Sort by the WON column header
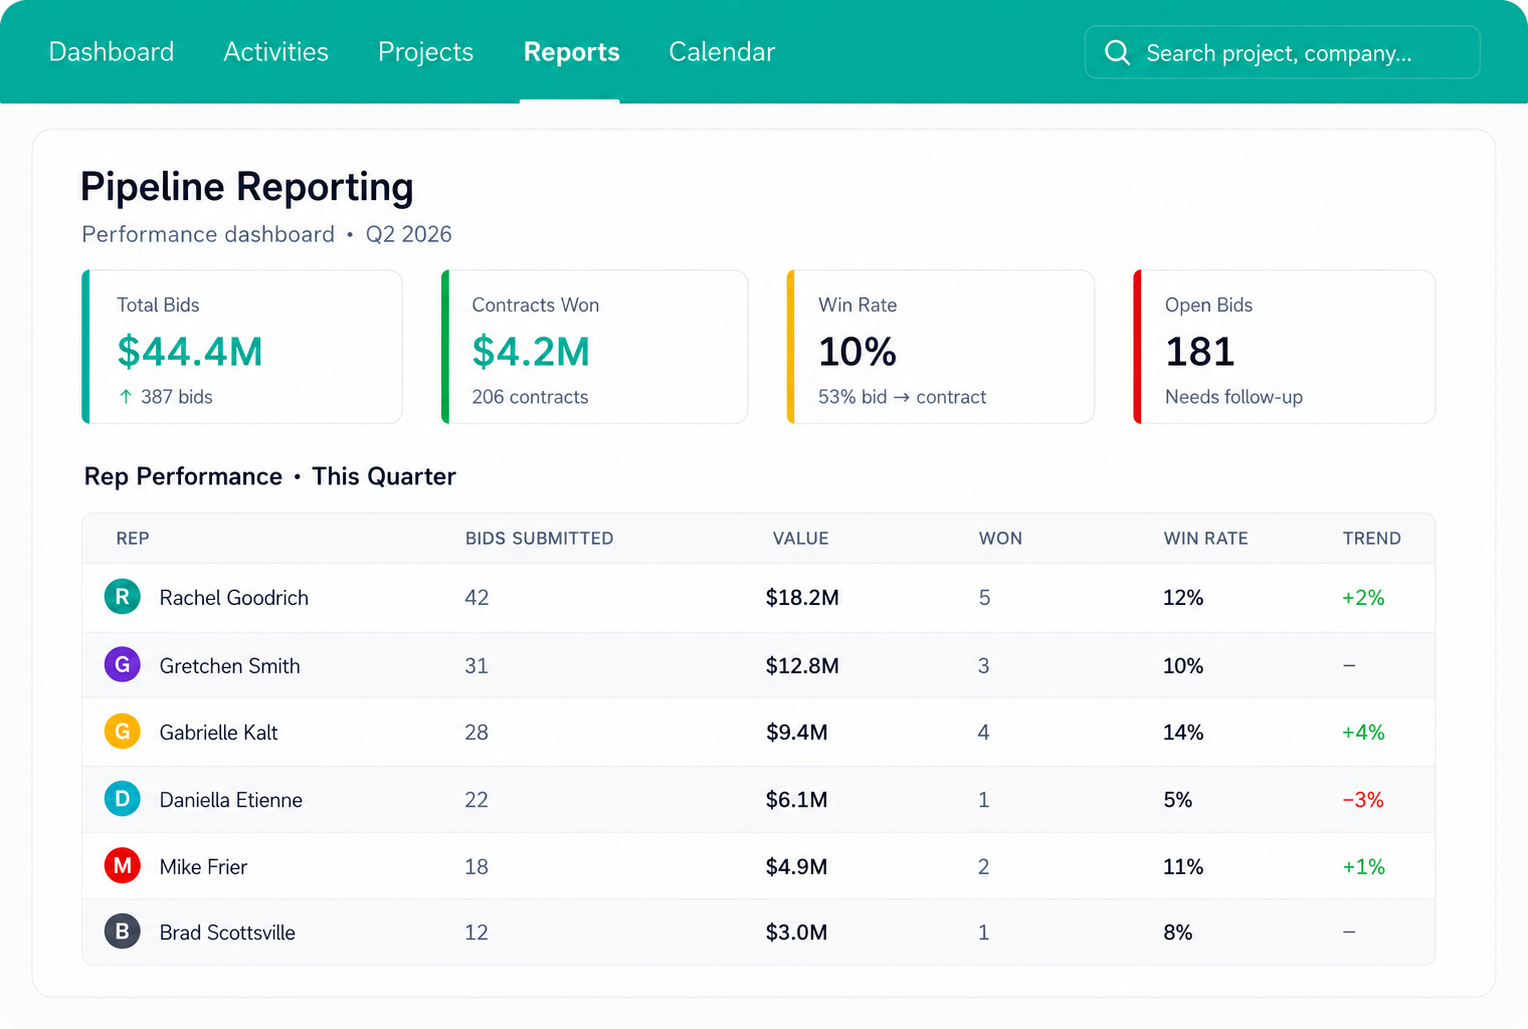Screen dimensions: 1528x1029 click(1001, 538)
